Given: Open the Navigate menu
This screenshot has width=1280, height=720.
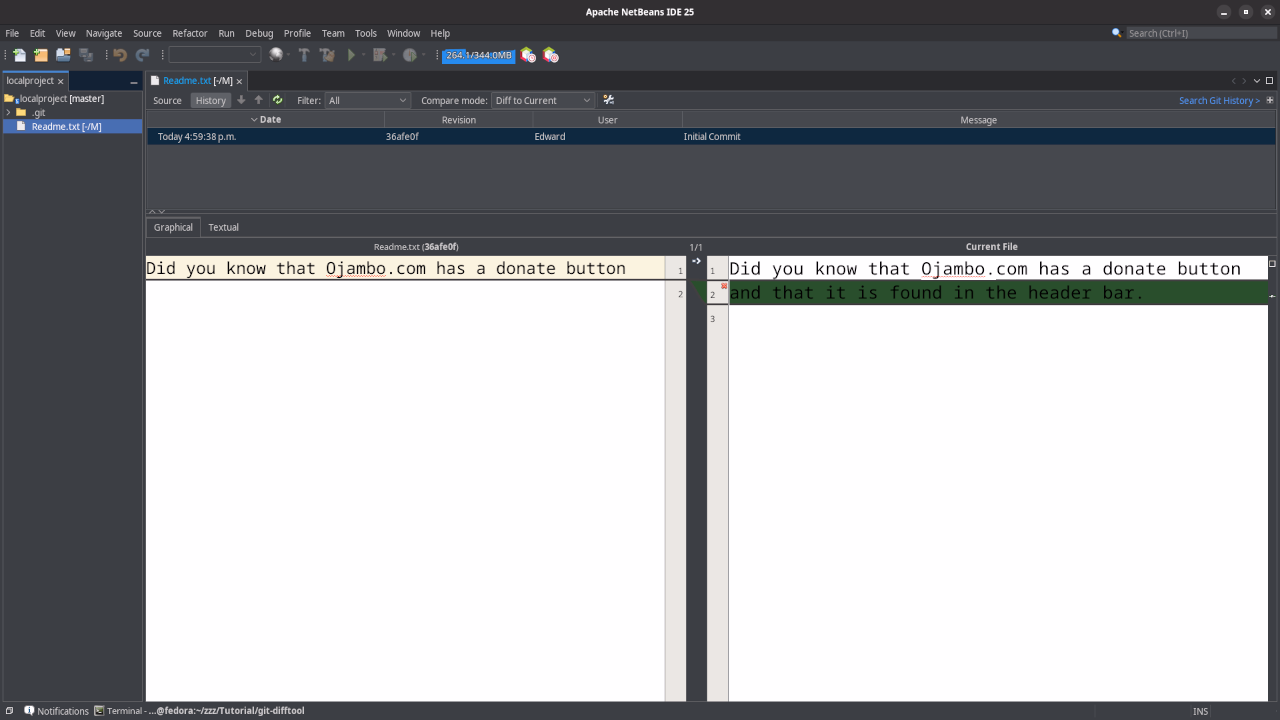Looking at the screenshot, I should 104,33.
